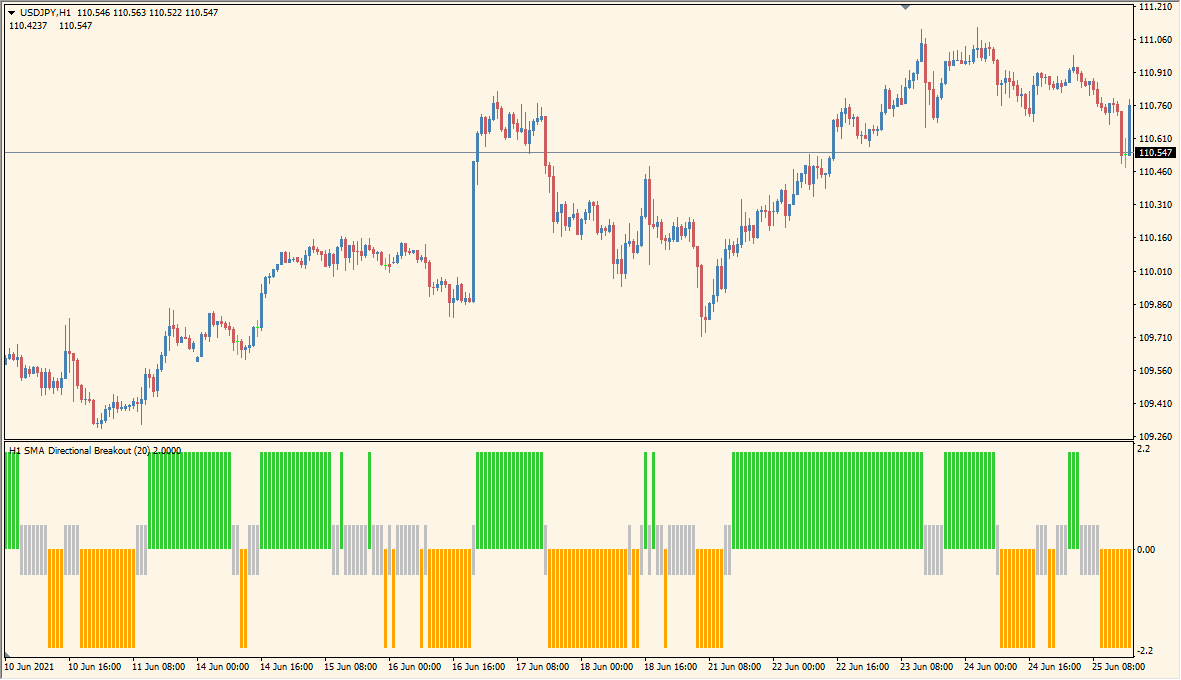Image resolution: width=1181 pixels, height=680 pixels.
Task: Click the 18 Jun 16:00 time label
Action: [670, 666]
